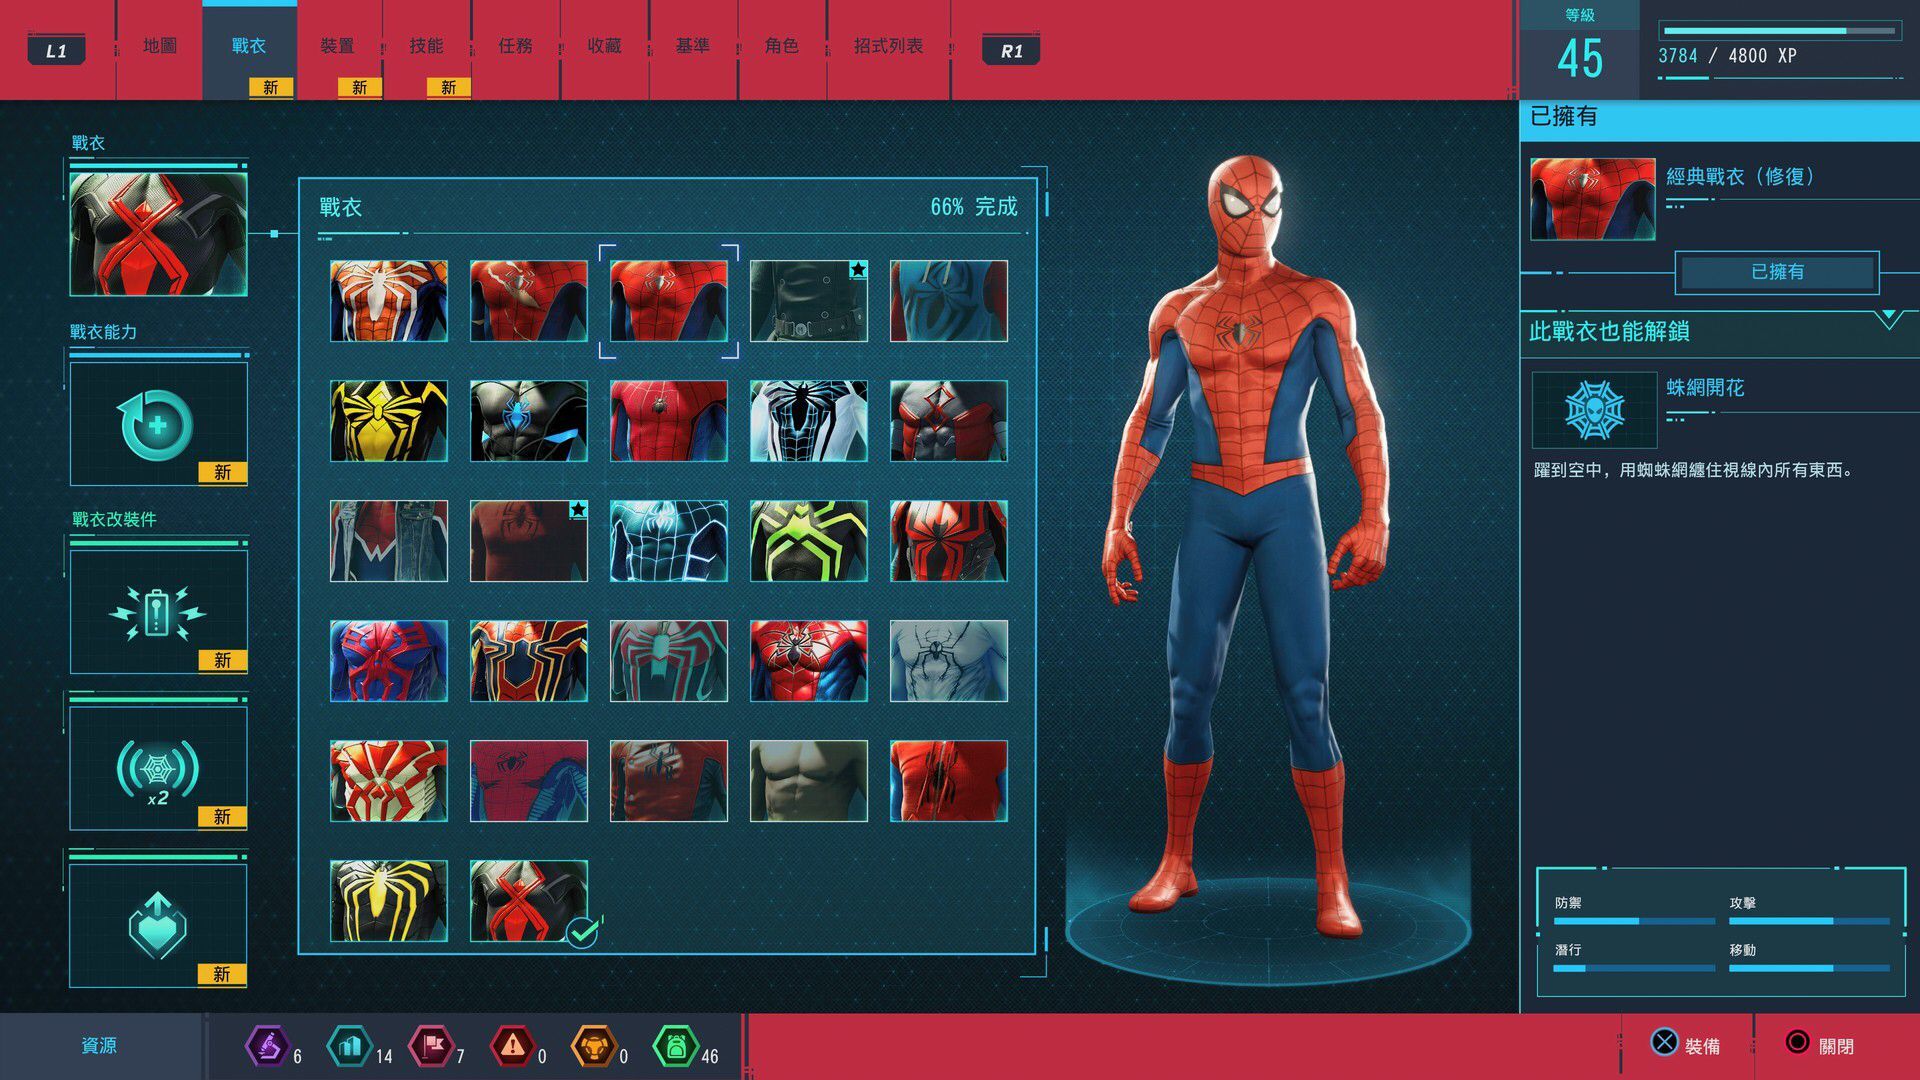
Task: Select the web x2 suit mod icon
Action: point(158,769)
